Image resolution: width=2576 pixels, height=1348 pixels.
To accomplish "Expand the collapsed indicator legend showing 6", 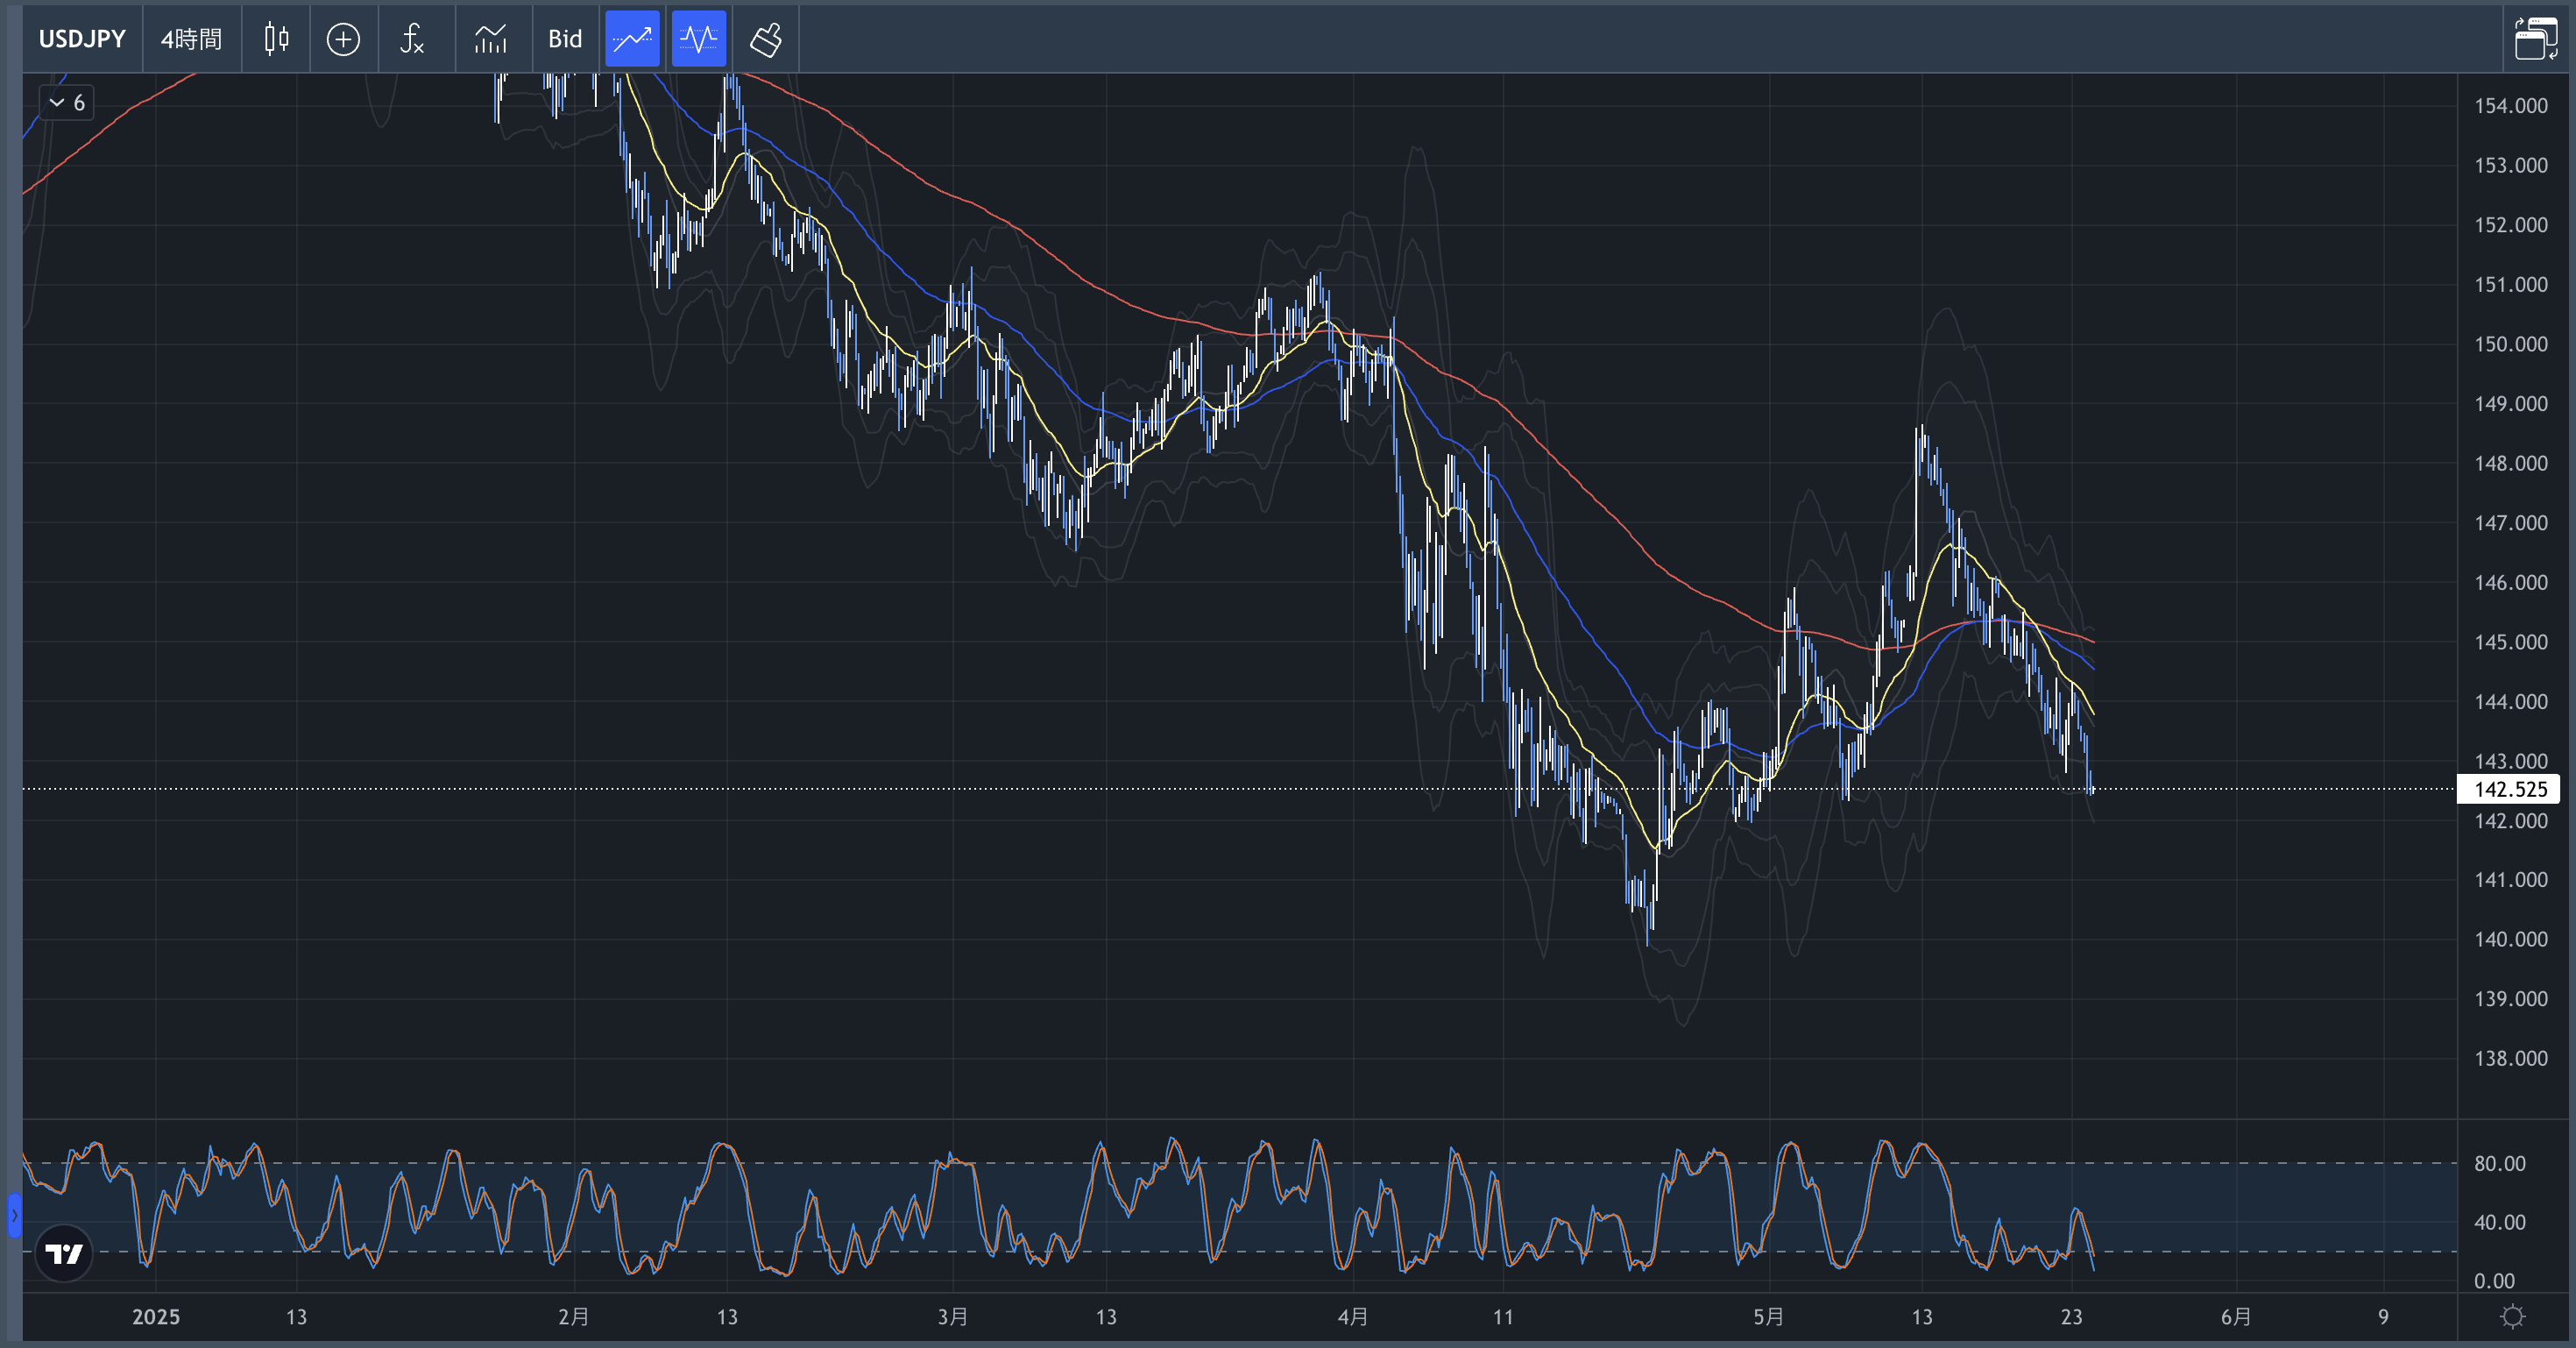I will click(67, 102).
